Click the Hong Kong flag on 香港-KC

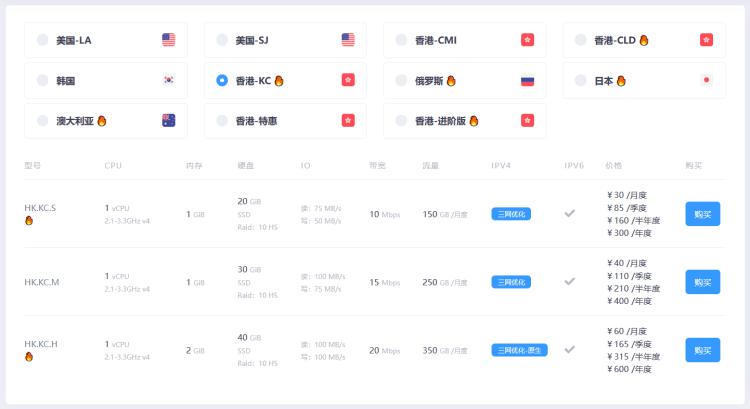coord(348,80)
